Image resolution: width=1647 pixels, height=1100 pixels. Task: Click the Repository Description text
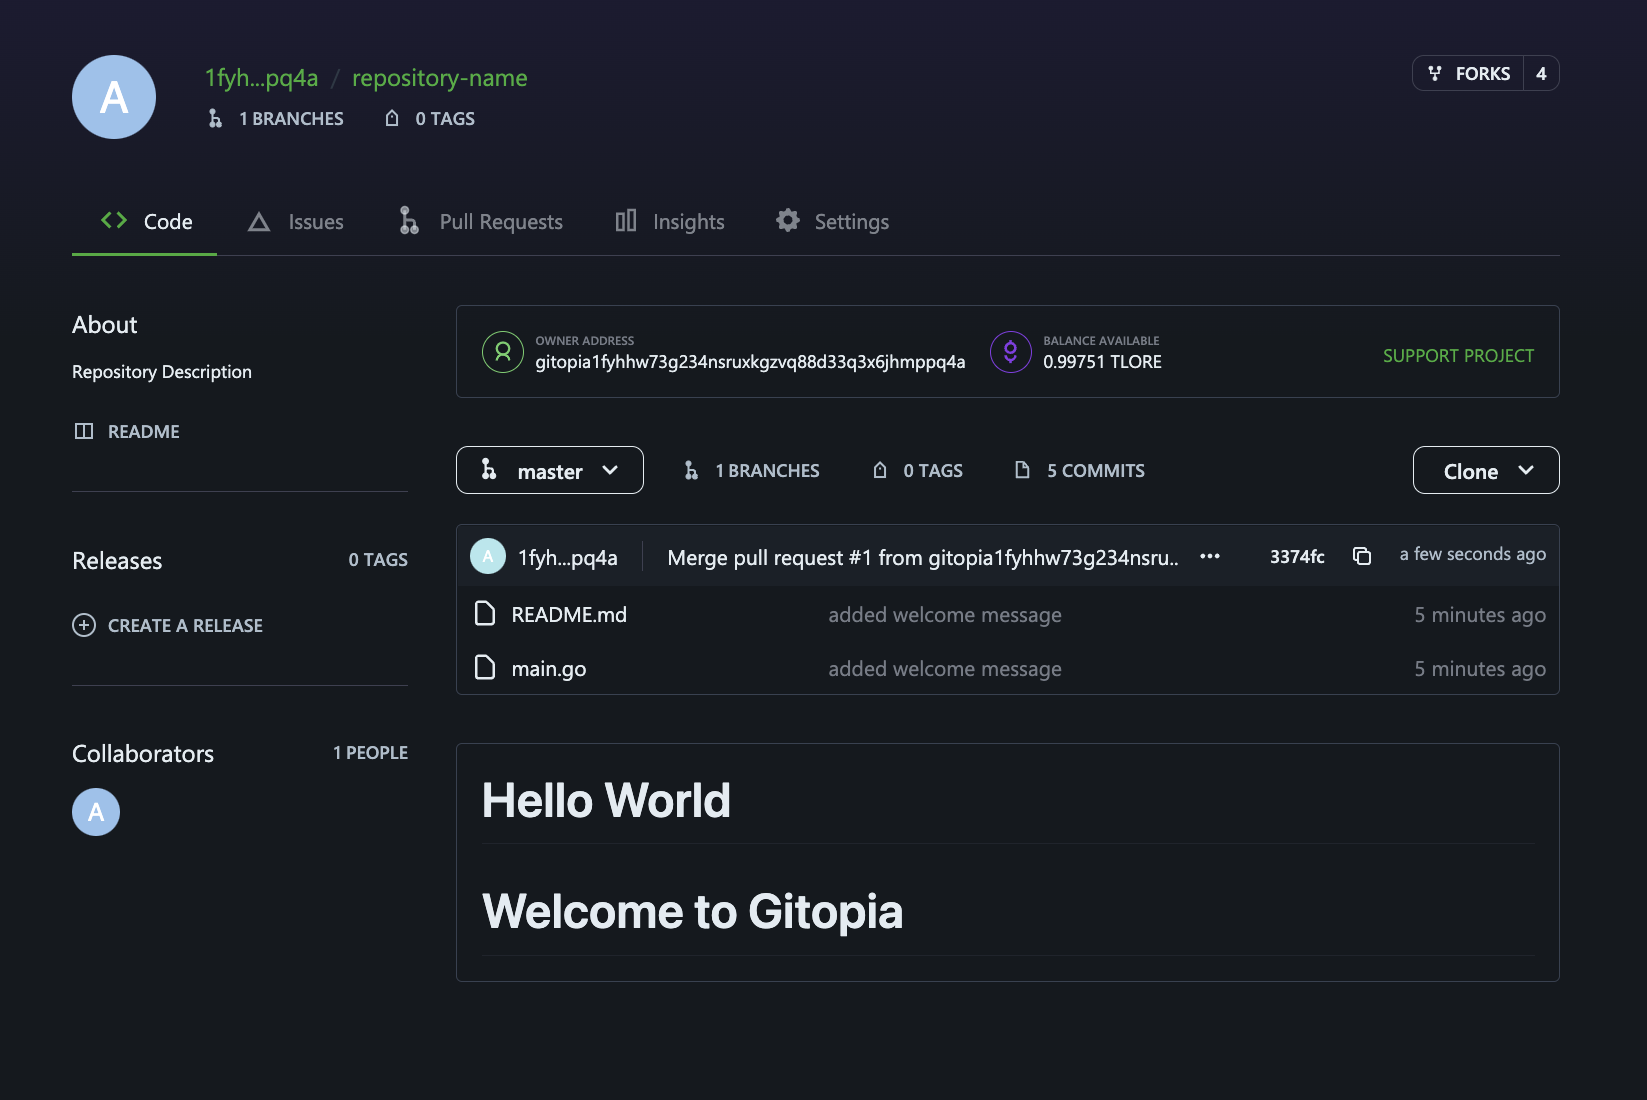(162, 372)
